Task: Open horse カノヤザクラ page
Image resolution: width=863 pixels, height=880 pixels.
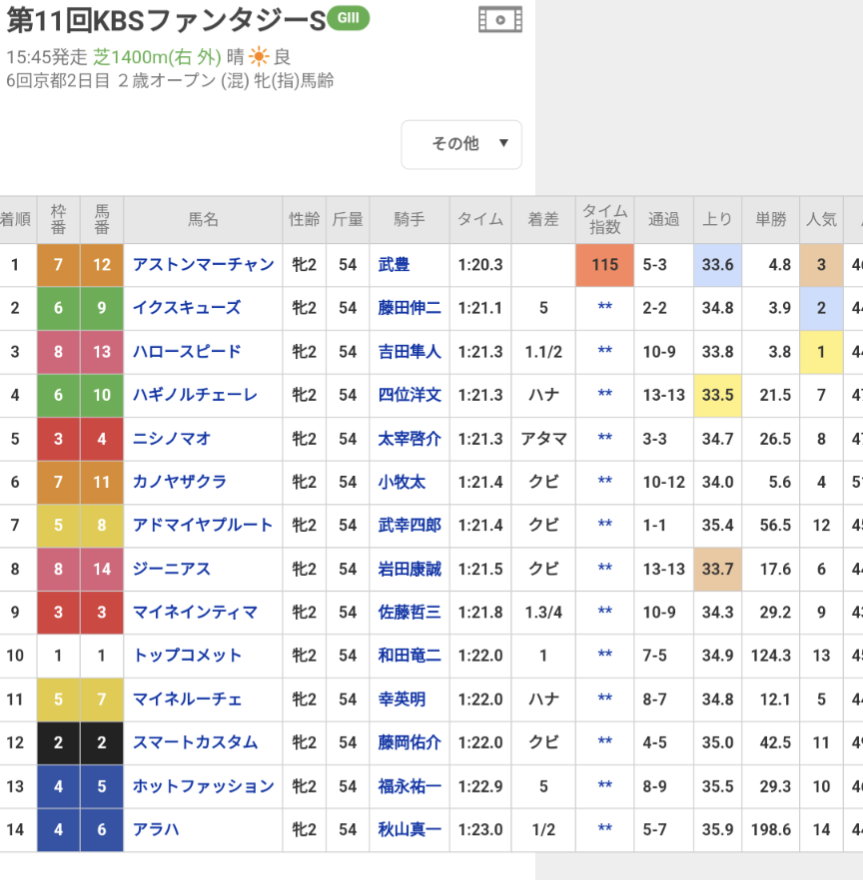Action: click(179, 482)
